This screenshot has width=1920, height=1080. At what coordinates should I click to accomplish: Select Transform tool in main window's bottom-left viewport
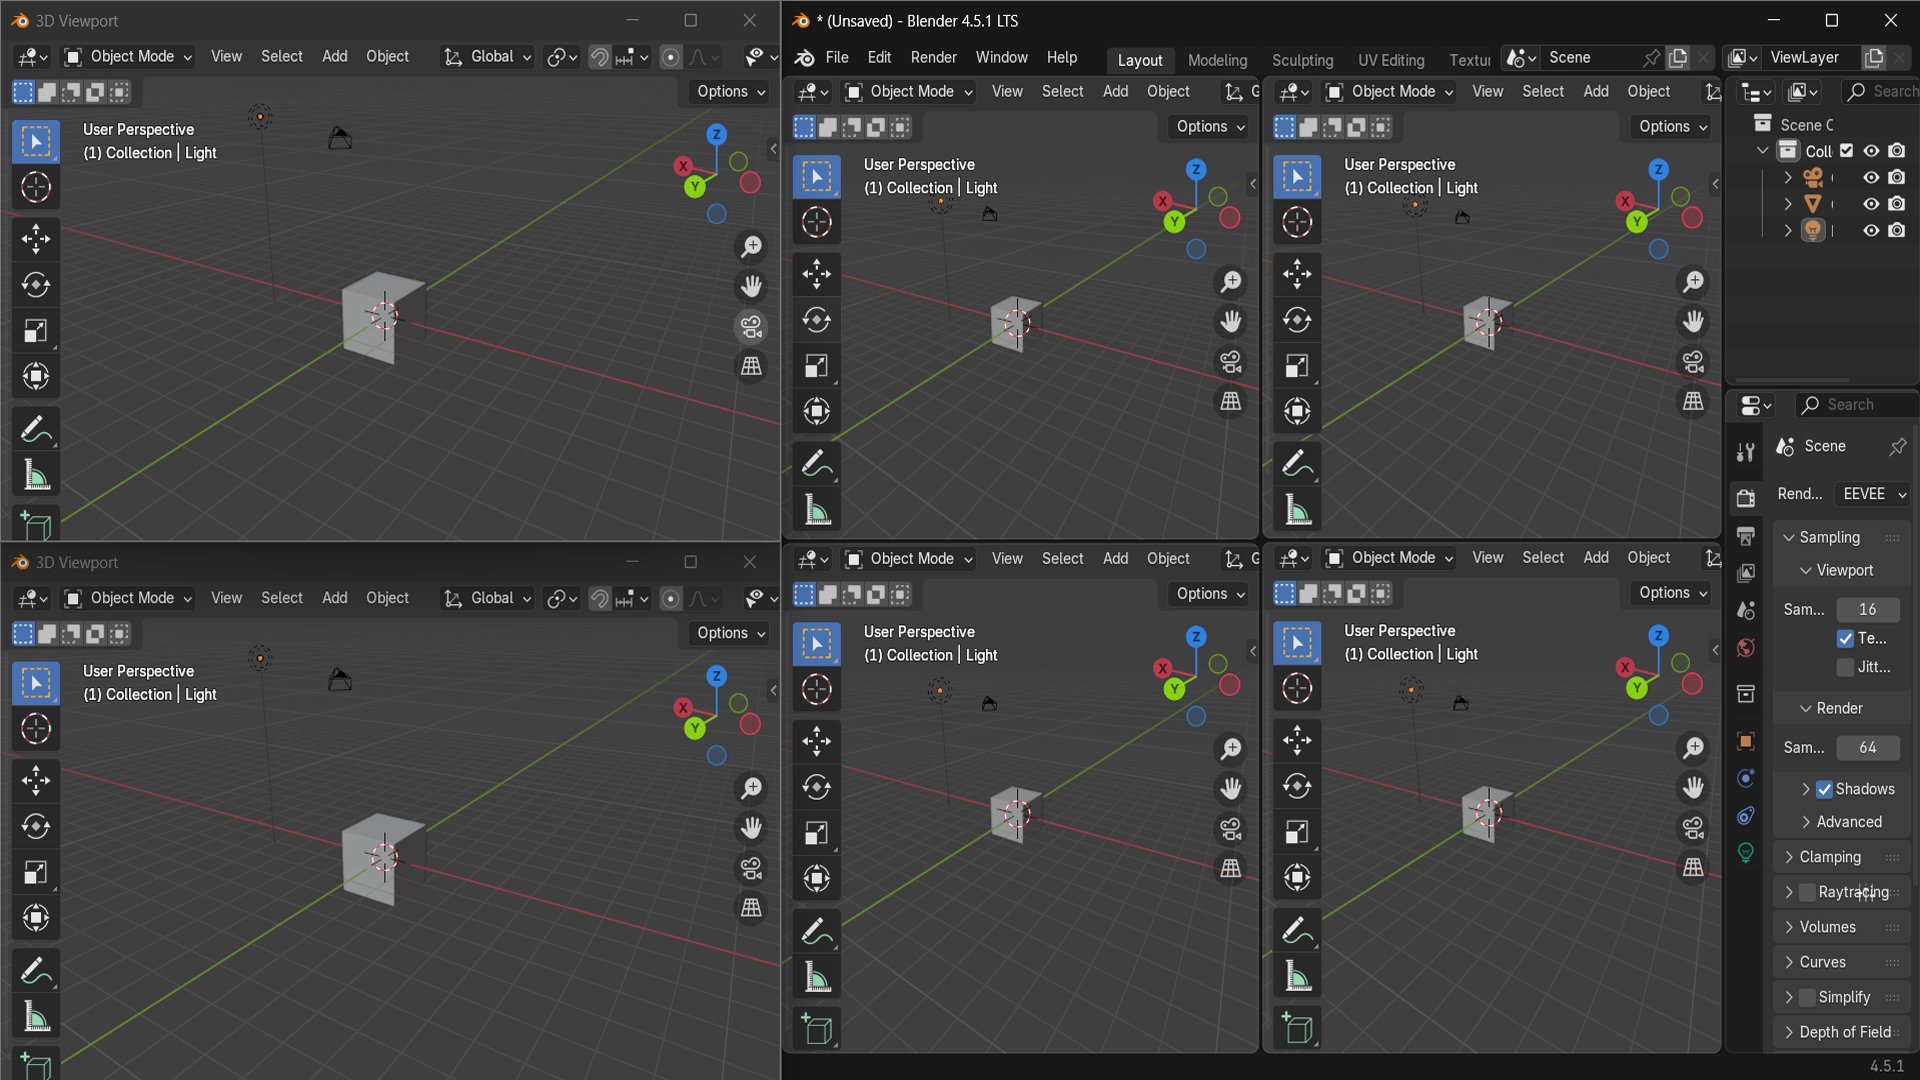[x=817, y=878]
